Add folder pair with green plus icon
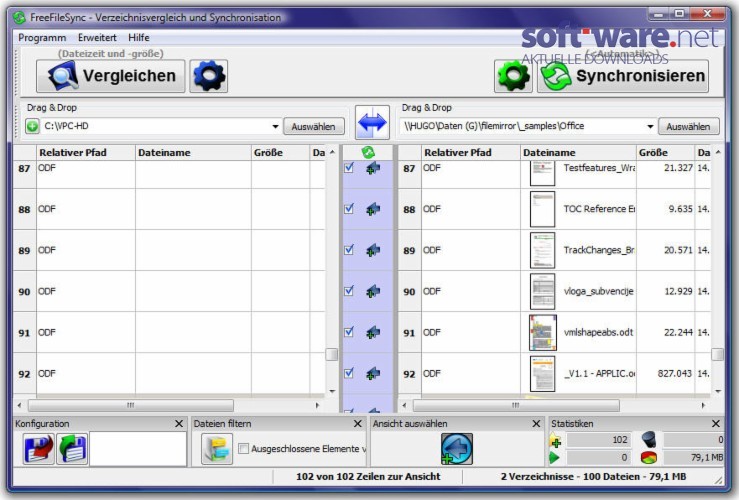Image resolution: width=739 pixels, height=500 pixels. coord(32,126)
